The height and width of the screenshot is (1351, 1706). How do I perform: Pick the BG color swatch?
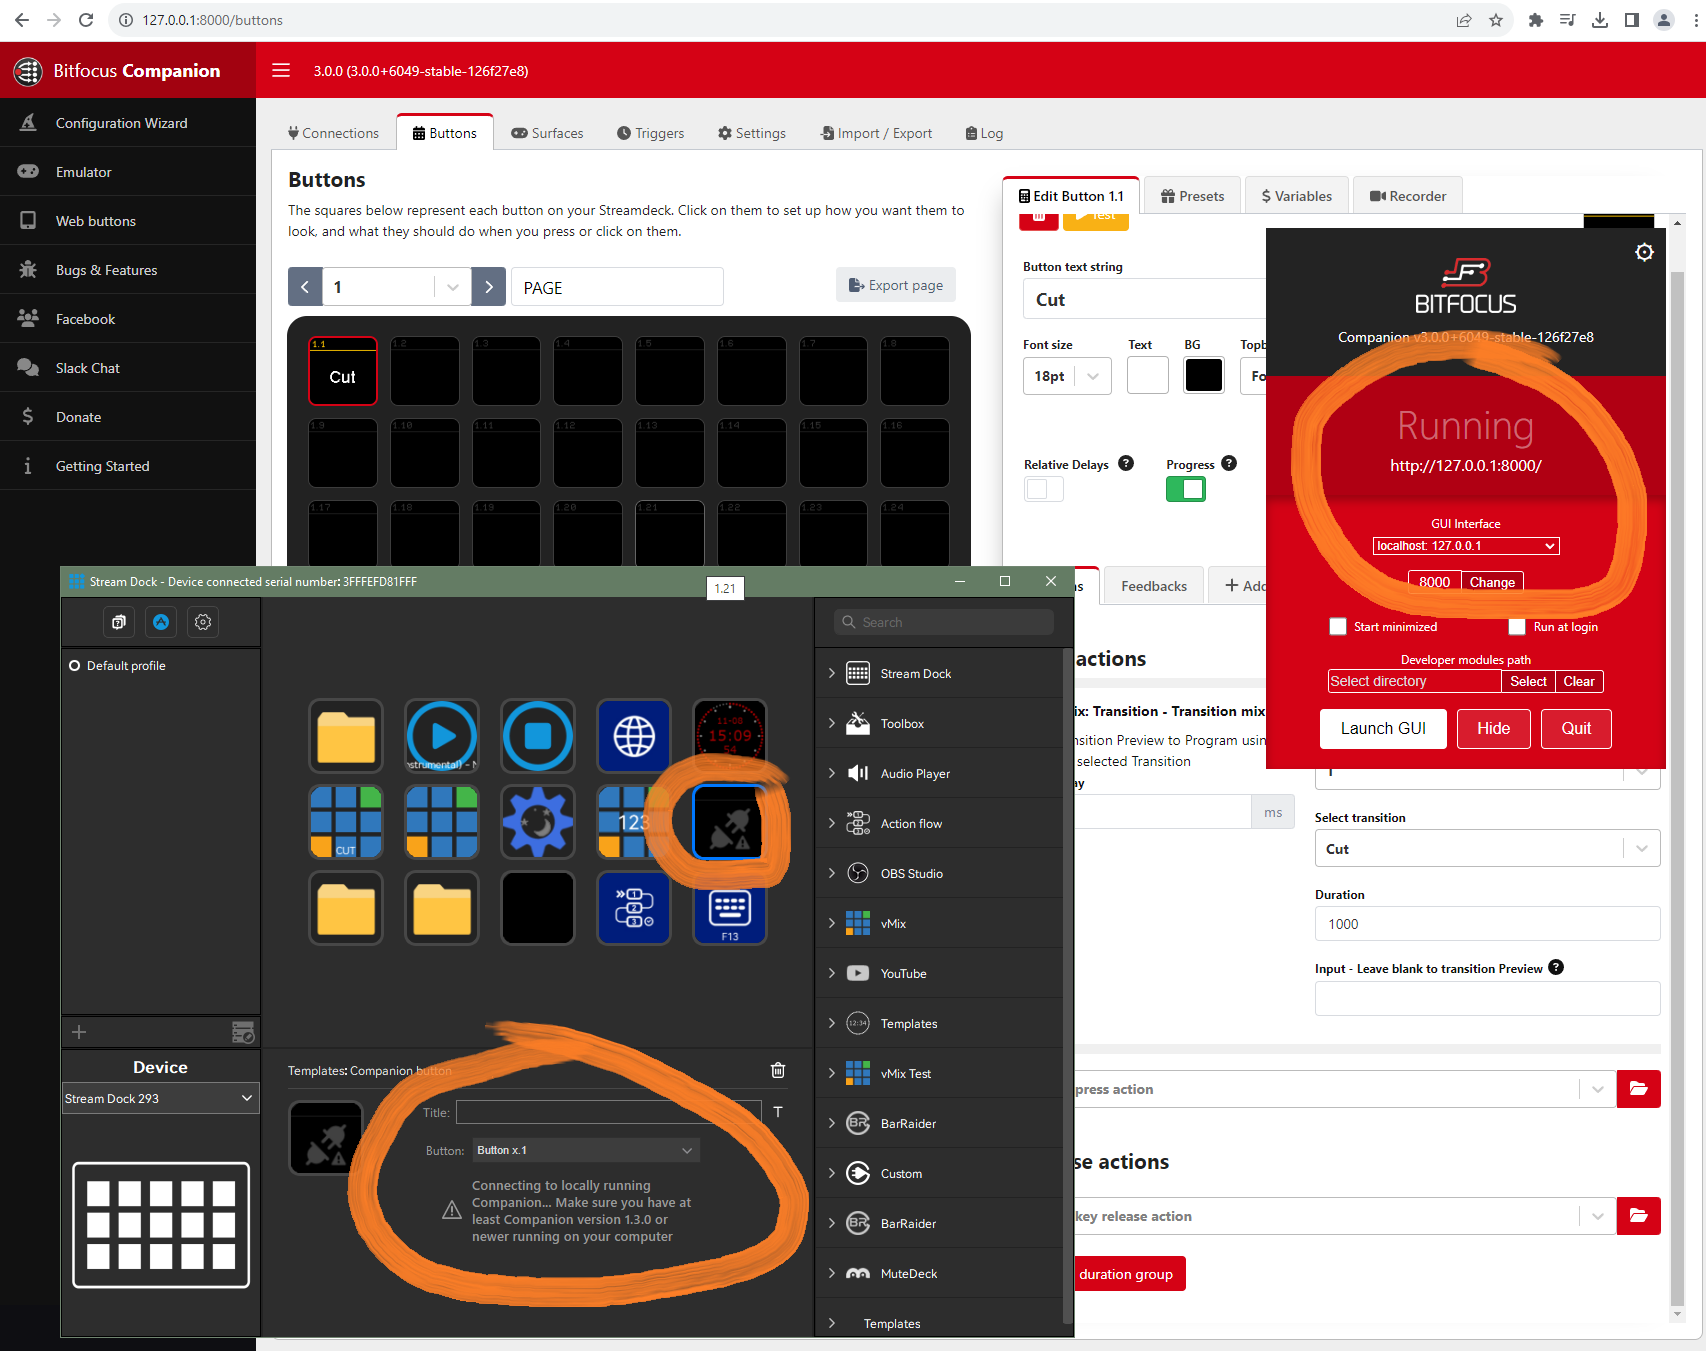[x=1204, y=375]
